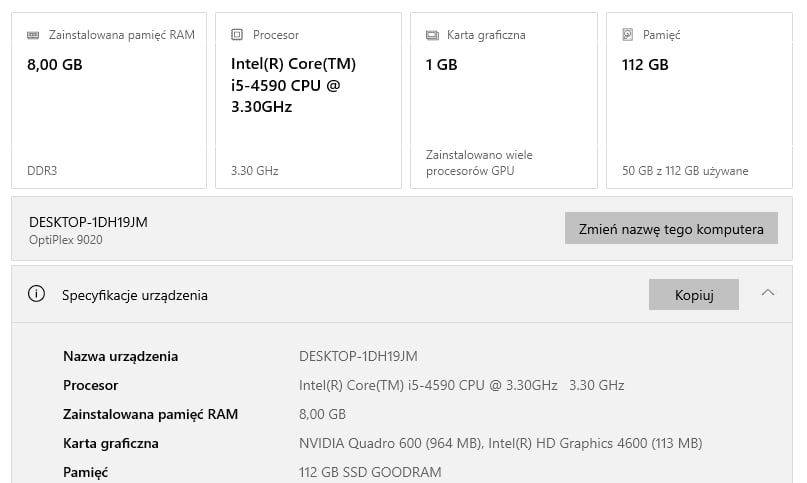Collapse the Specyfikacje urządzenia section with the chevron

[768, 293]
